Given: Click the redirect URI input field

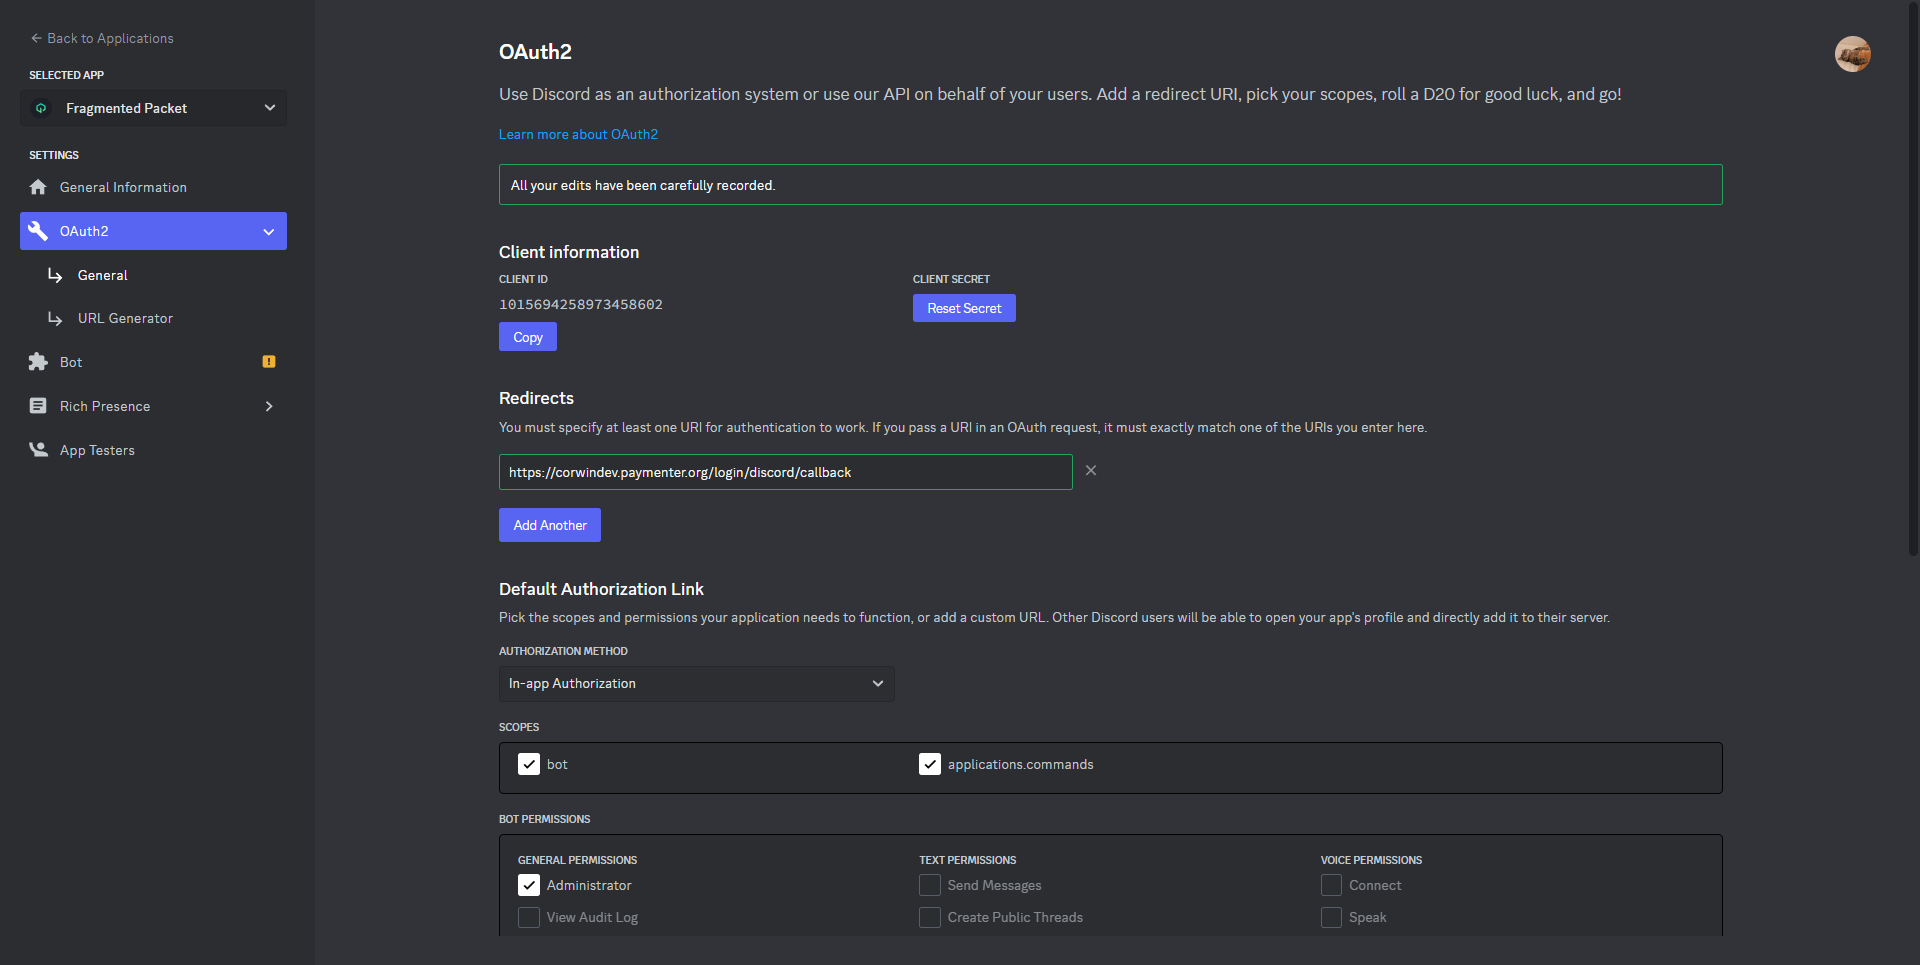Looking at the screenshot, I should (785, 472).
